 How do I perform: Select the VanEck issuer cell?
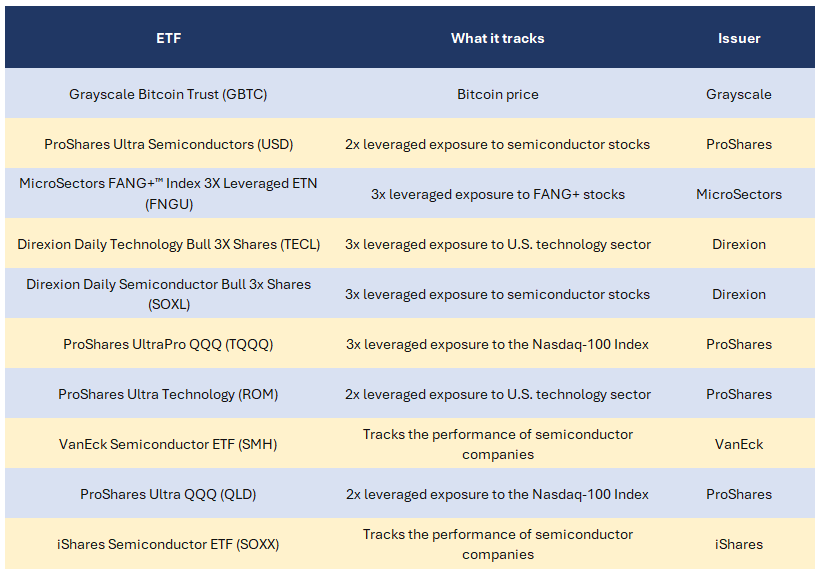point(738,444)
